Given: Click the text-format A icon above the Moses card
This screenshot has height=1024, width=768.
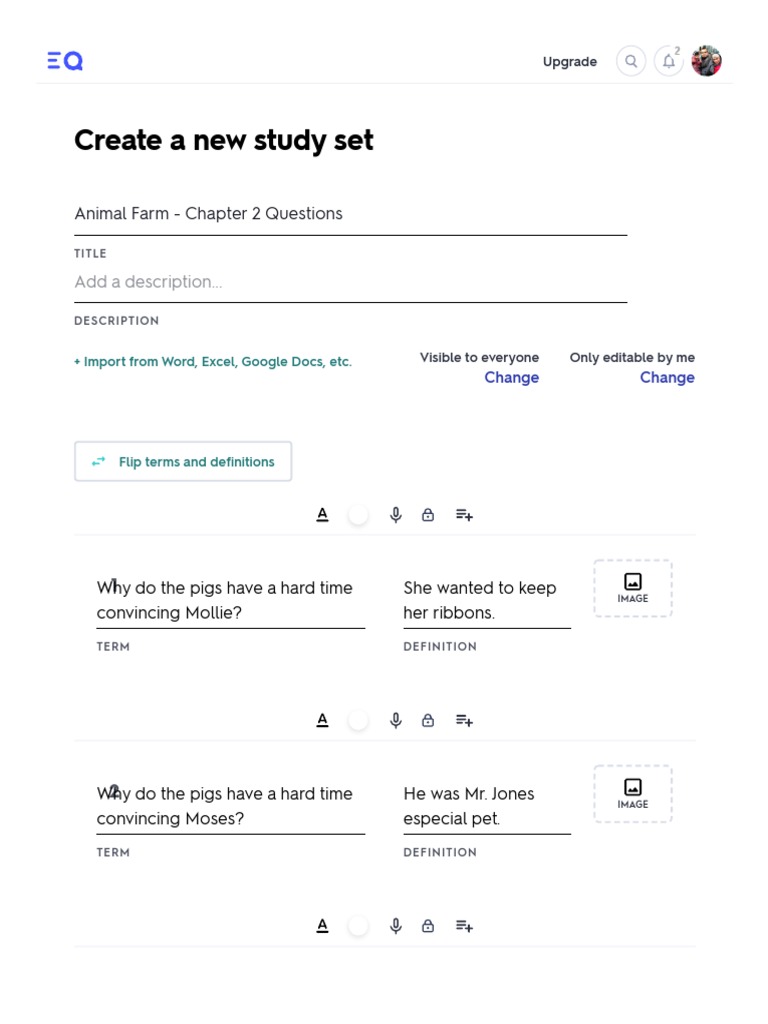Looking at the screenshot, I should pyautogui.click(x=322, y=720).
